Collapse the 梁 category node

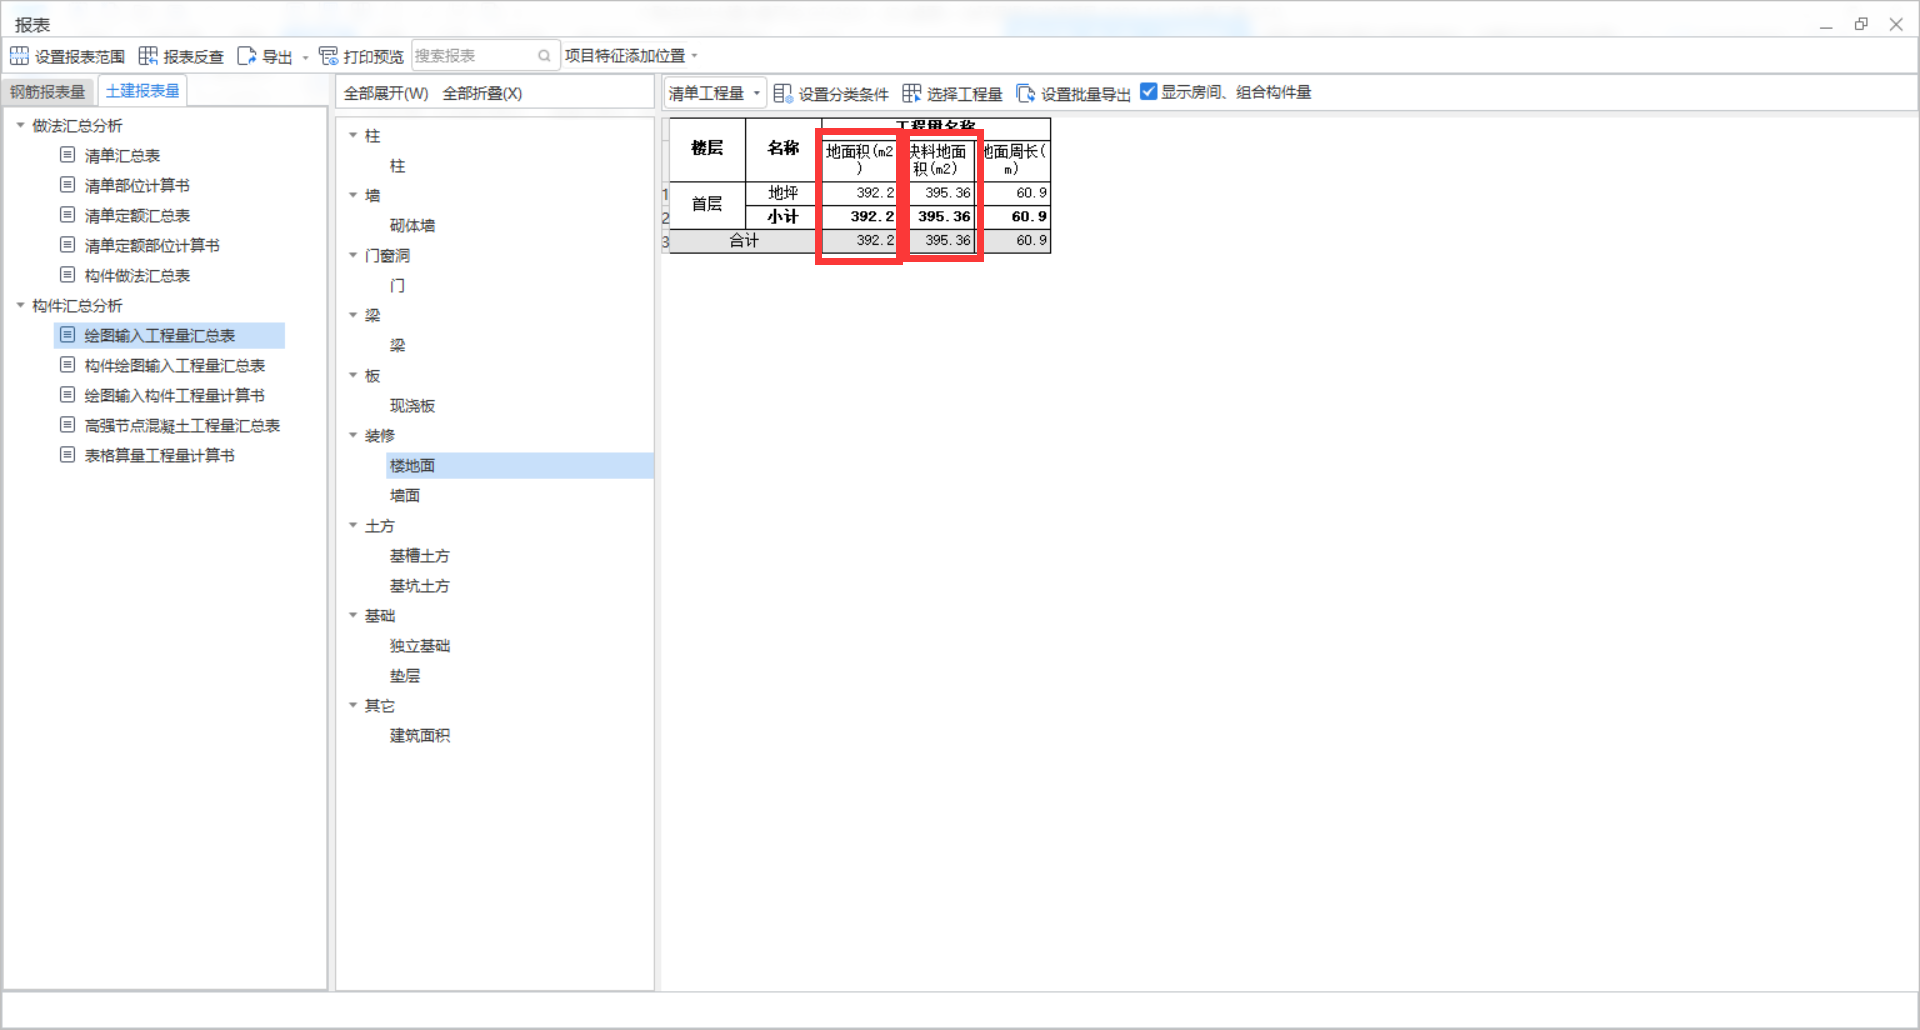click(x=353, y=315)
